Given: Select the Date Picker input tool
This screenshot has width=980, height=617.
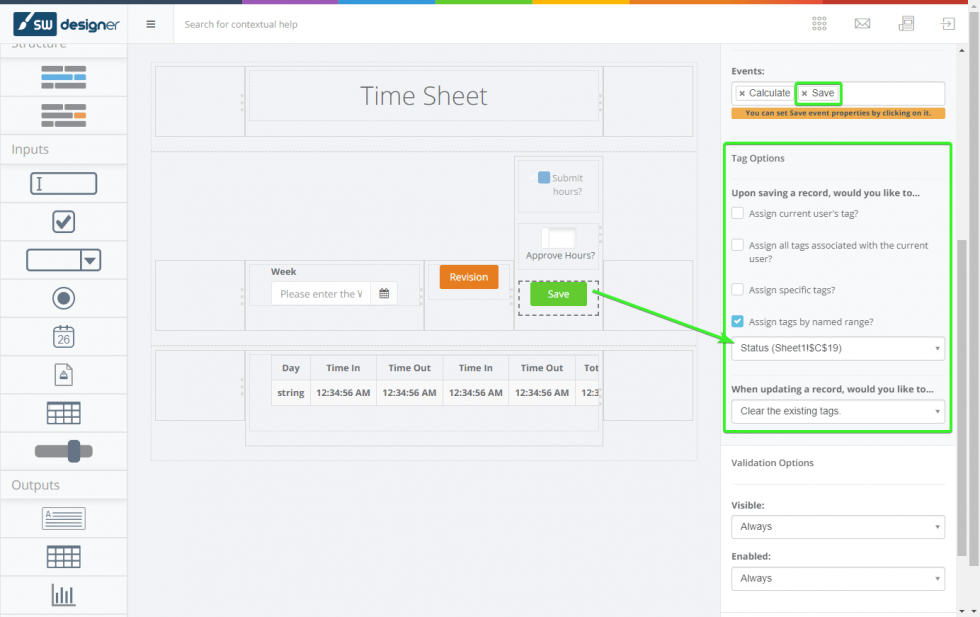Looking at the screenshot, I should 63,335.
